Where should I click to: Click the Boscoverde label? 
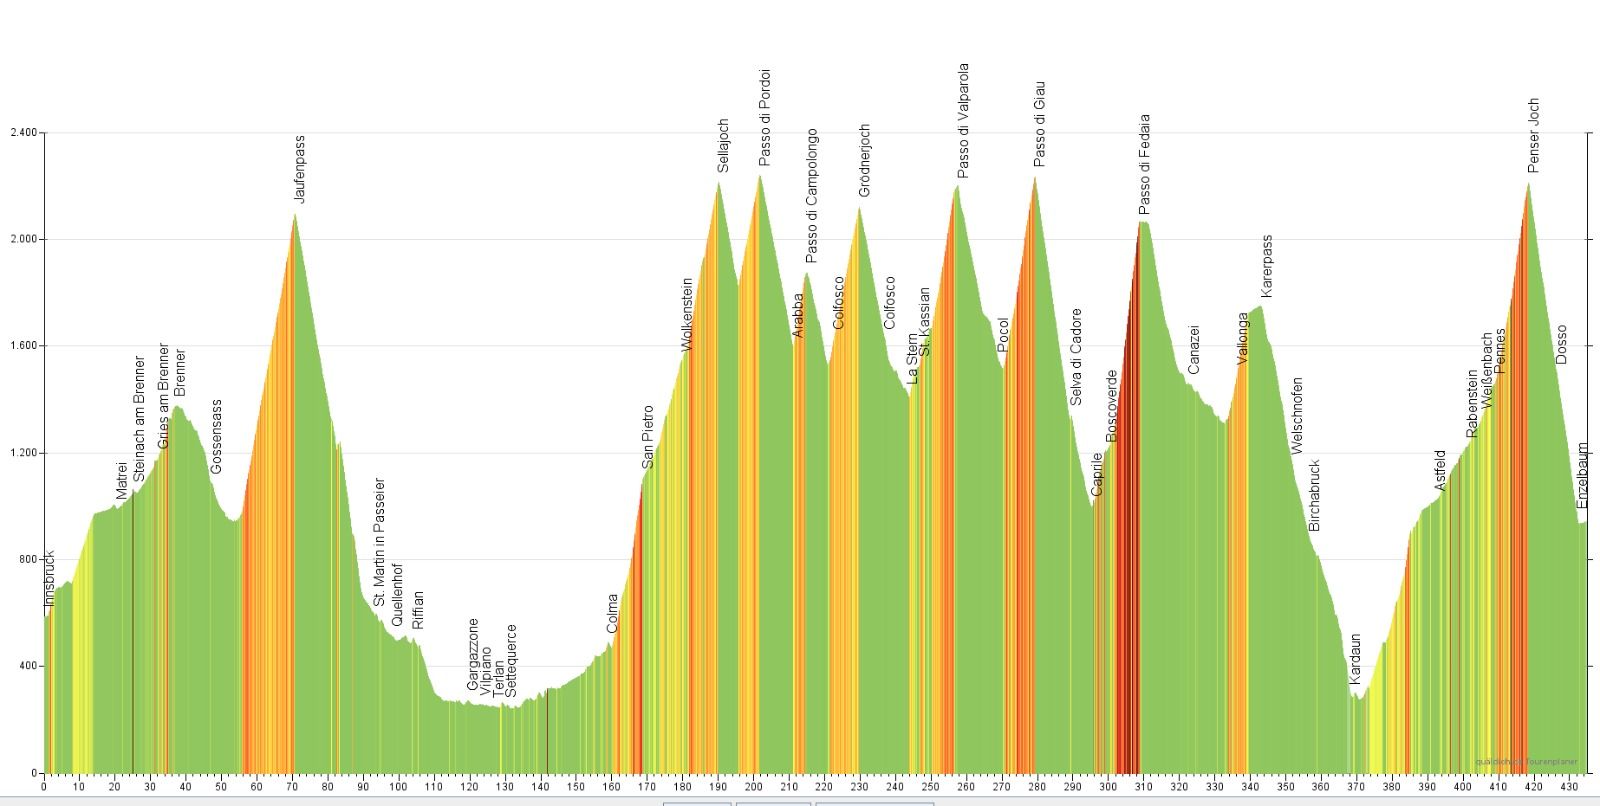click(x=1112, y=406)
